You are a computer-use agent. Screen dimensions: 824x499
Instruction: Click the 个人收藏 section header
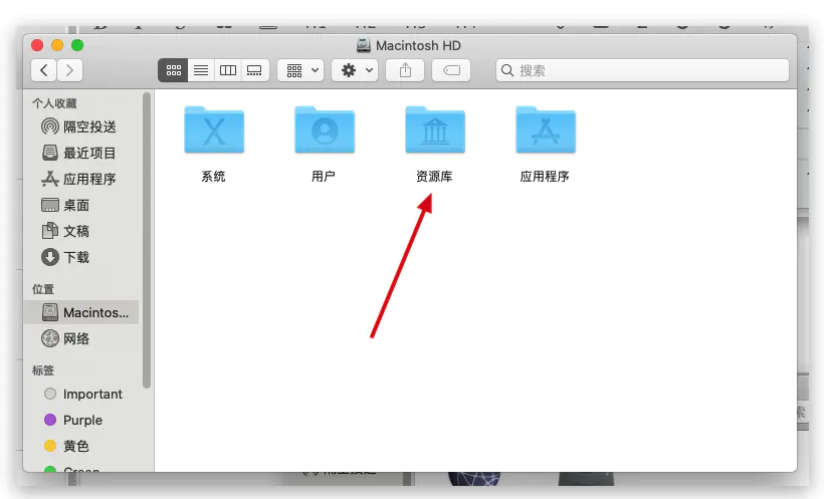click(x=54, y=103)
